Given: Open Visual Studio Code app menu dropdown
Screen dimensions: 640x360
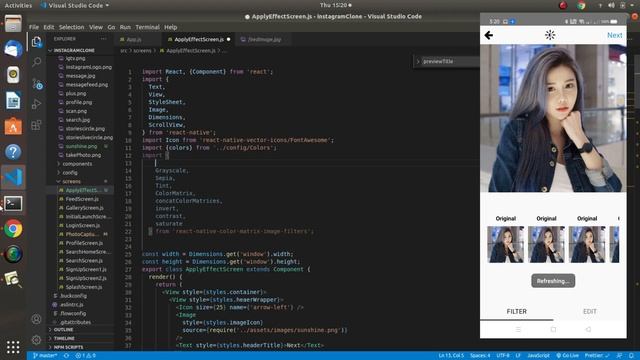Looking at the screenshot, I should pyautogui.click(x=75, y=5).
